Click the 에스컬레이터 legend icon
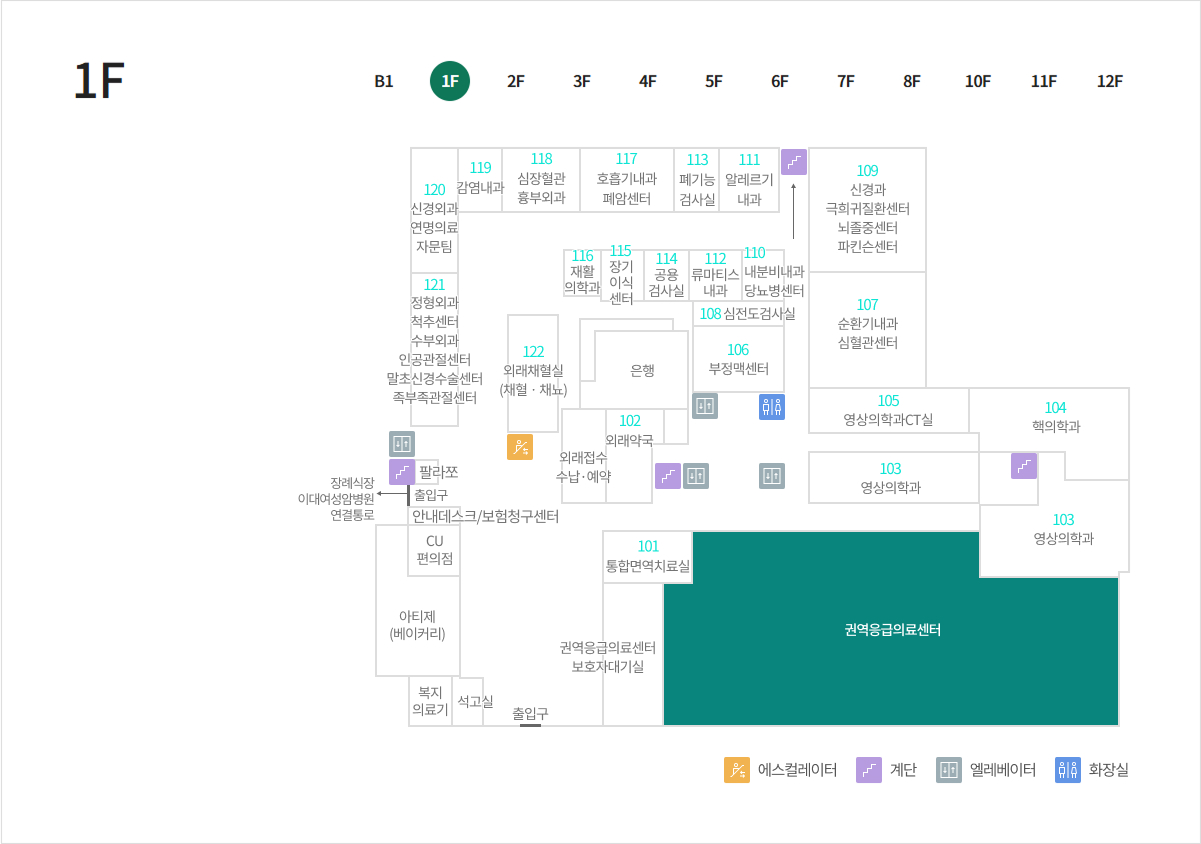 737,770
